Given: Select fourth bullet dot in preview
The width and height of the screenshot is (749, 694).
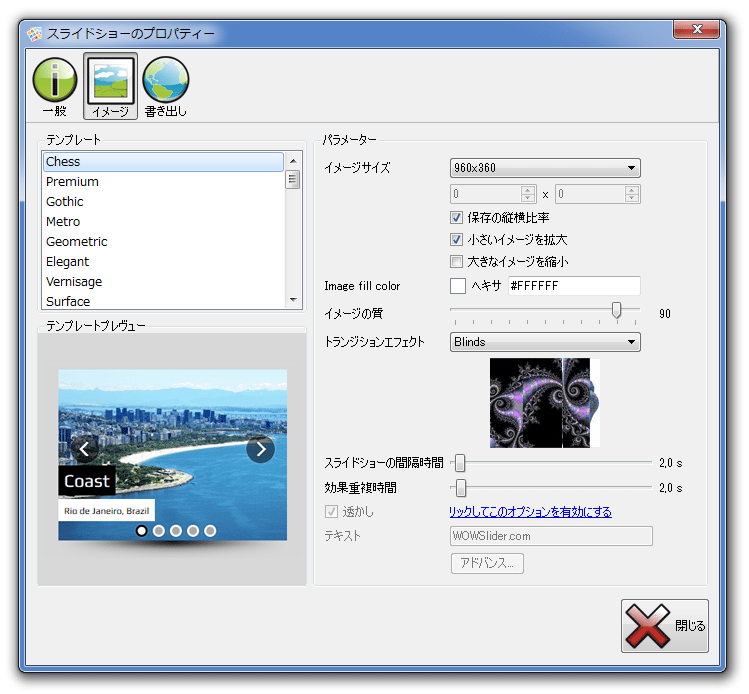Looking at the screenshot, I should pos(193,531).
